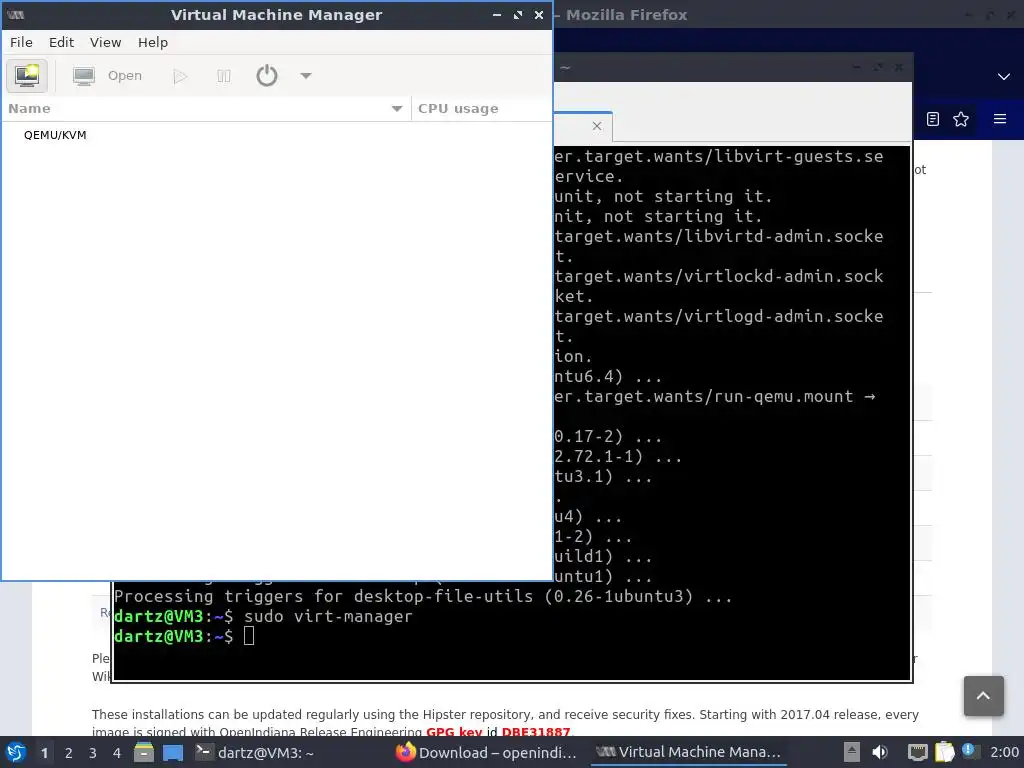Open the Firefox hamburger menu
1024x768 pixels.
(1000, 119)
